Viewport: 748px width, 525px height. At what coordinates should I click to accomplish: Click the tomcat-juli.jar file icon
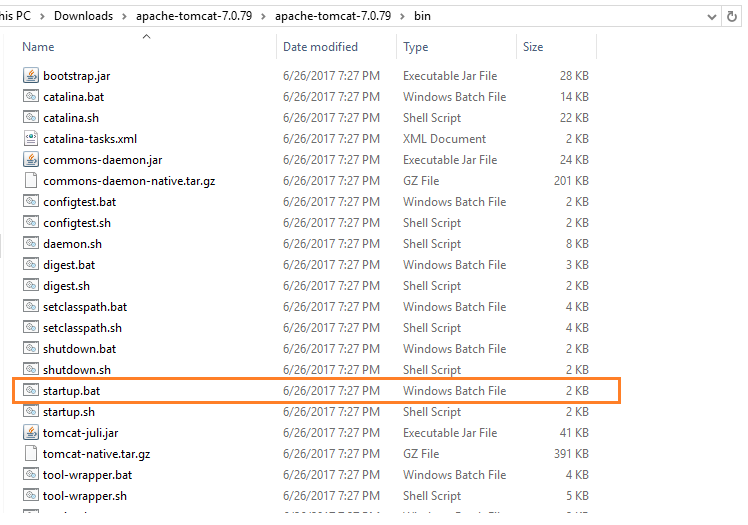click(31, 432)
